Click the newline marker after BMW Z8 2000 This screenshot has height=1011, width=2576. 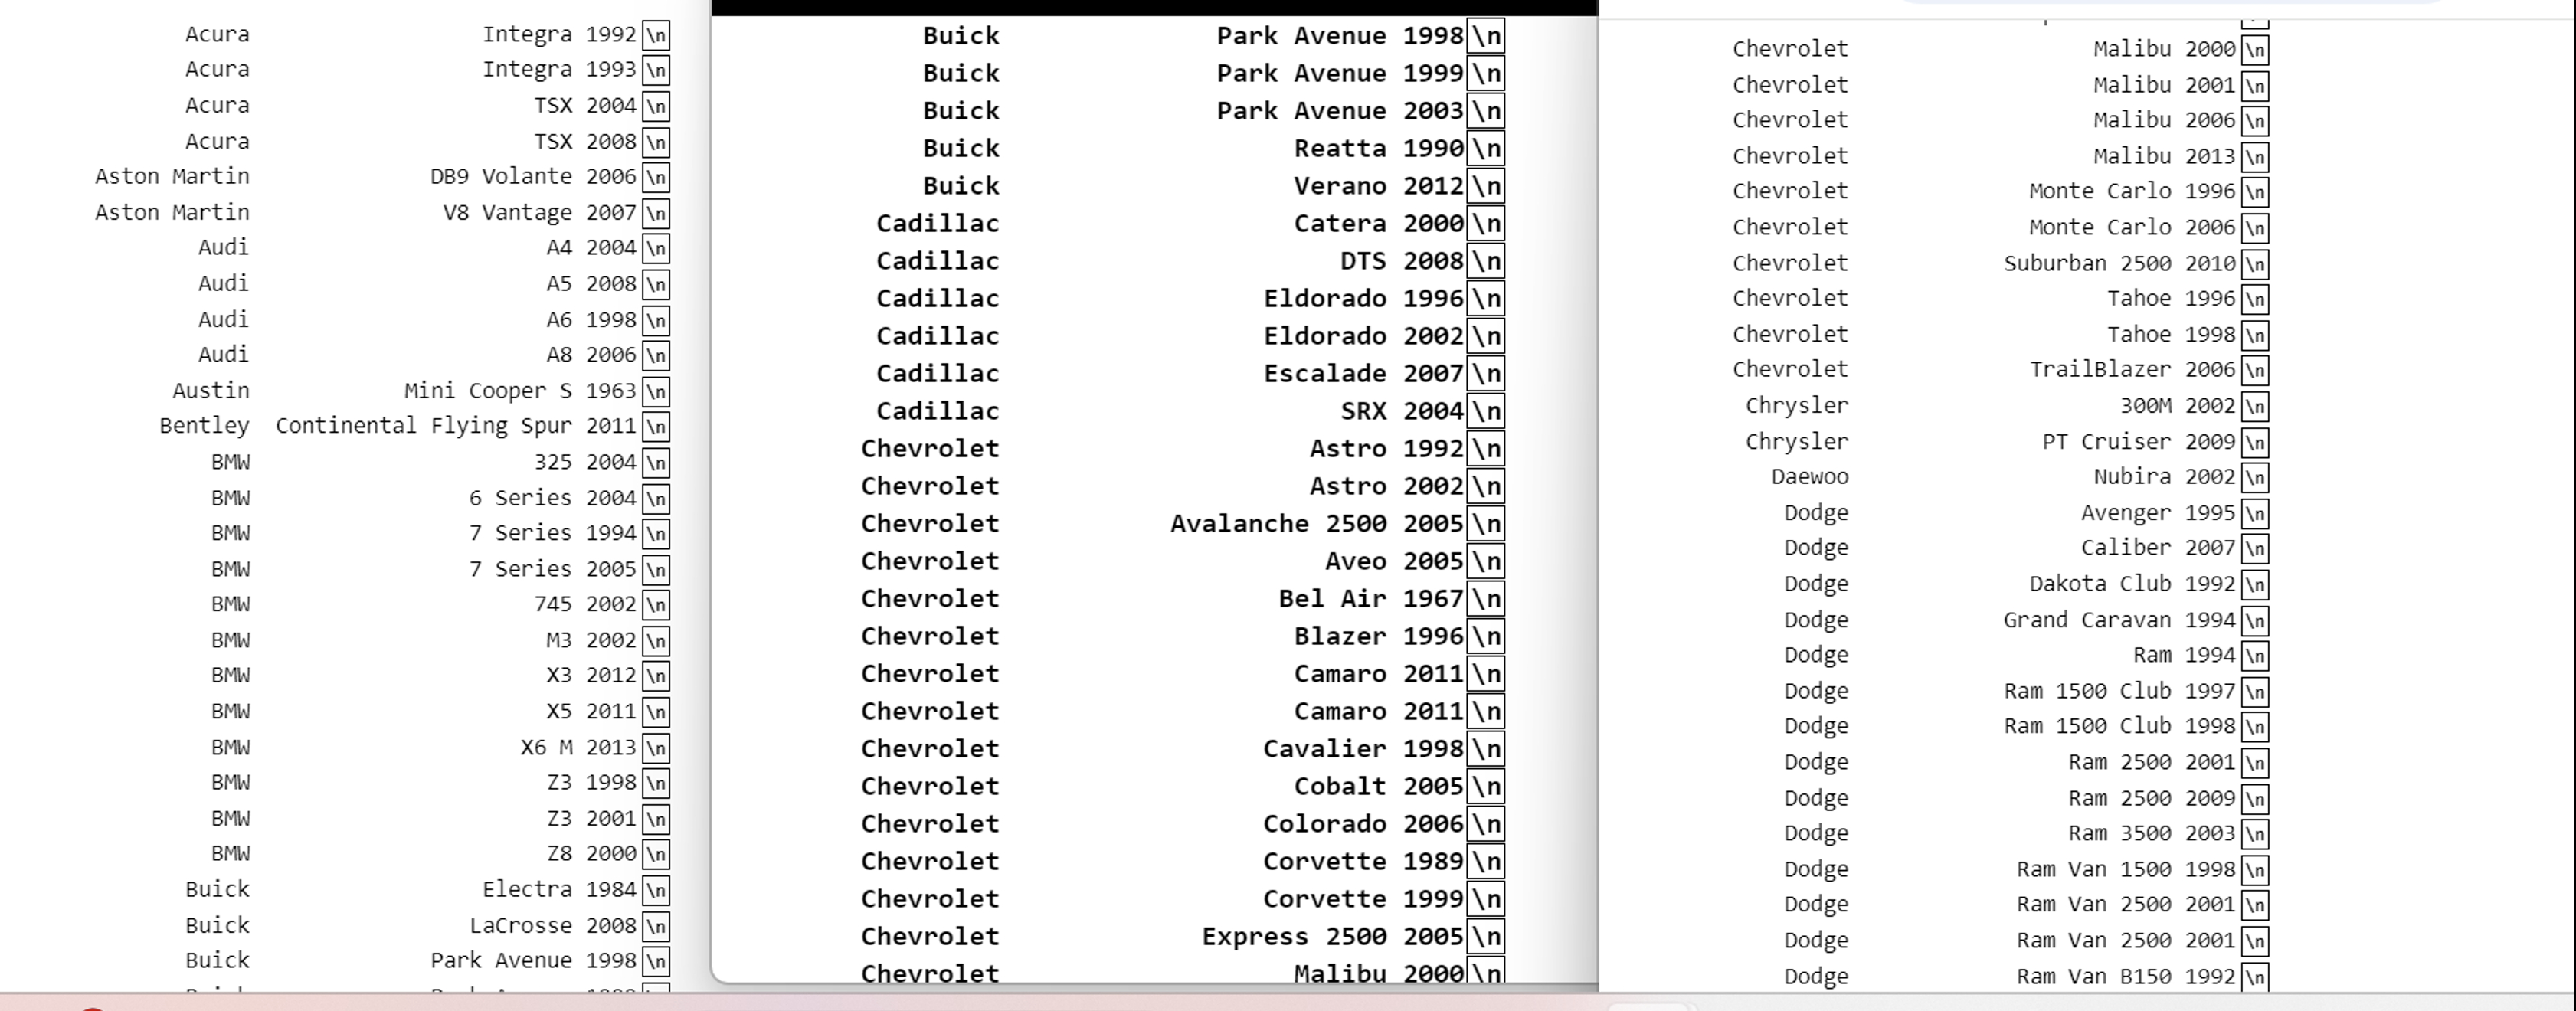click(656, 854)
